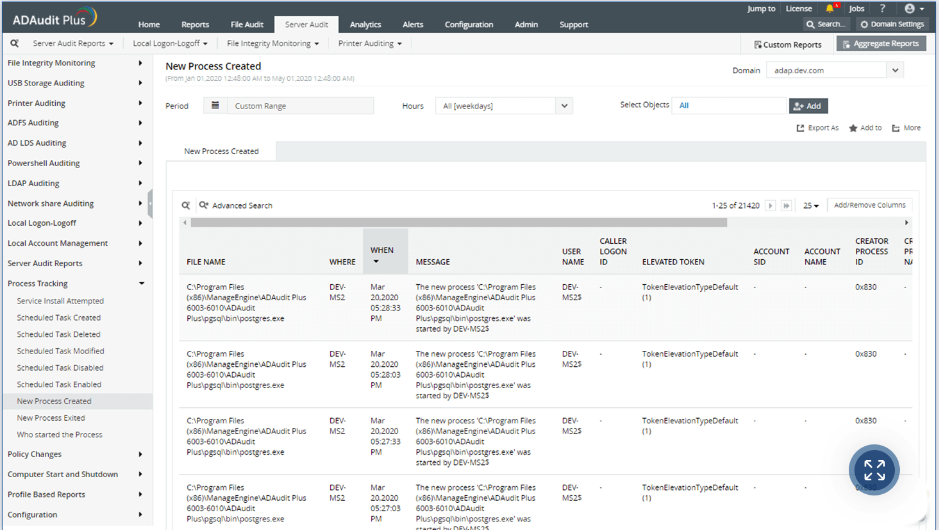Select New Process Exited report
939x530 pixels.
(x=51, y=418)
